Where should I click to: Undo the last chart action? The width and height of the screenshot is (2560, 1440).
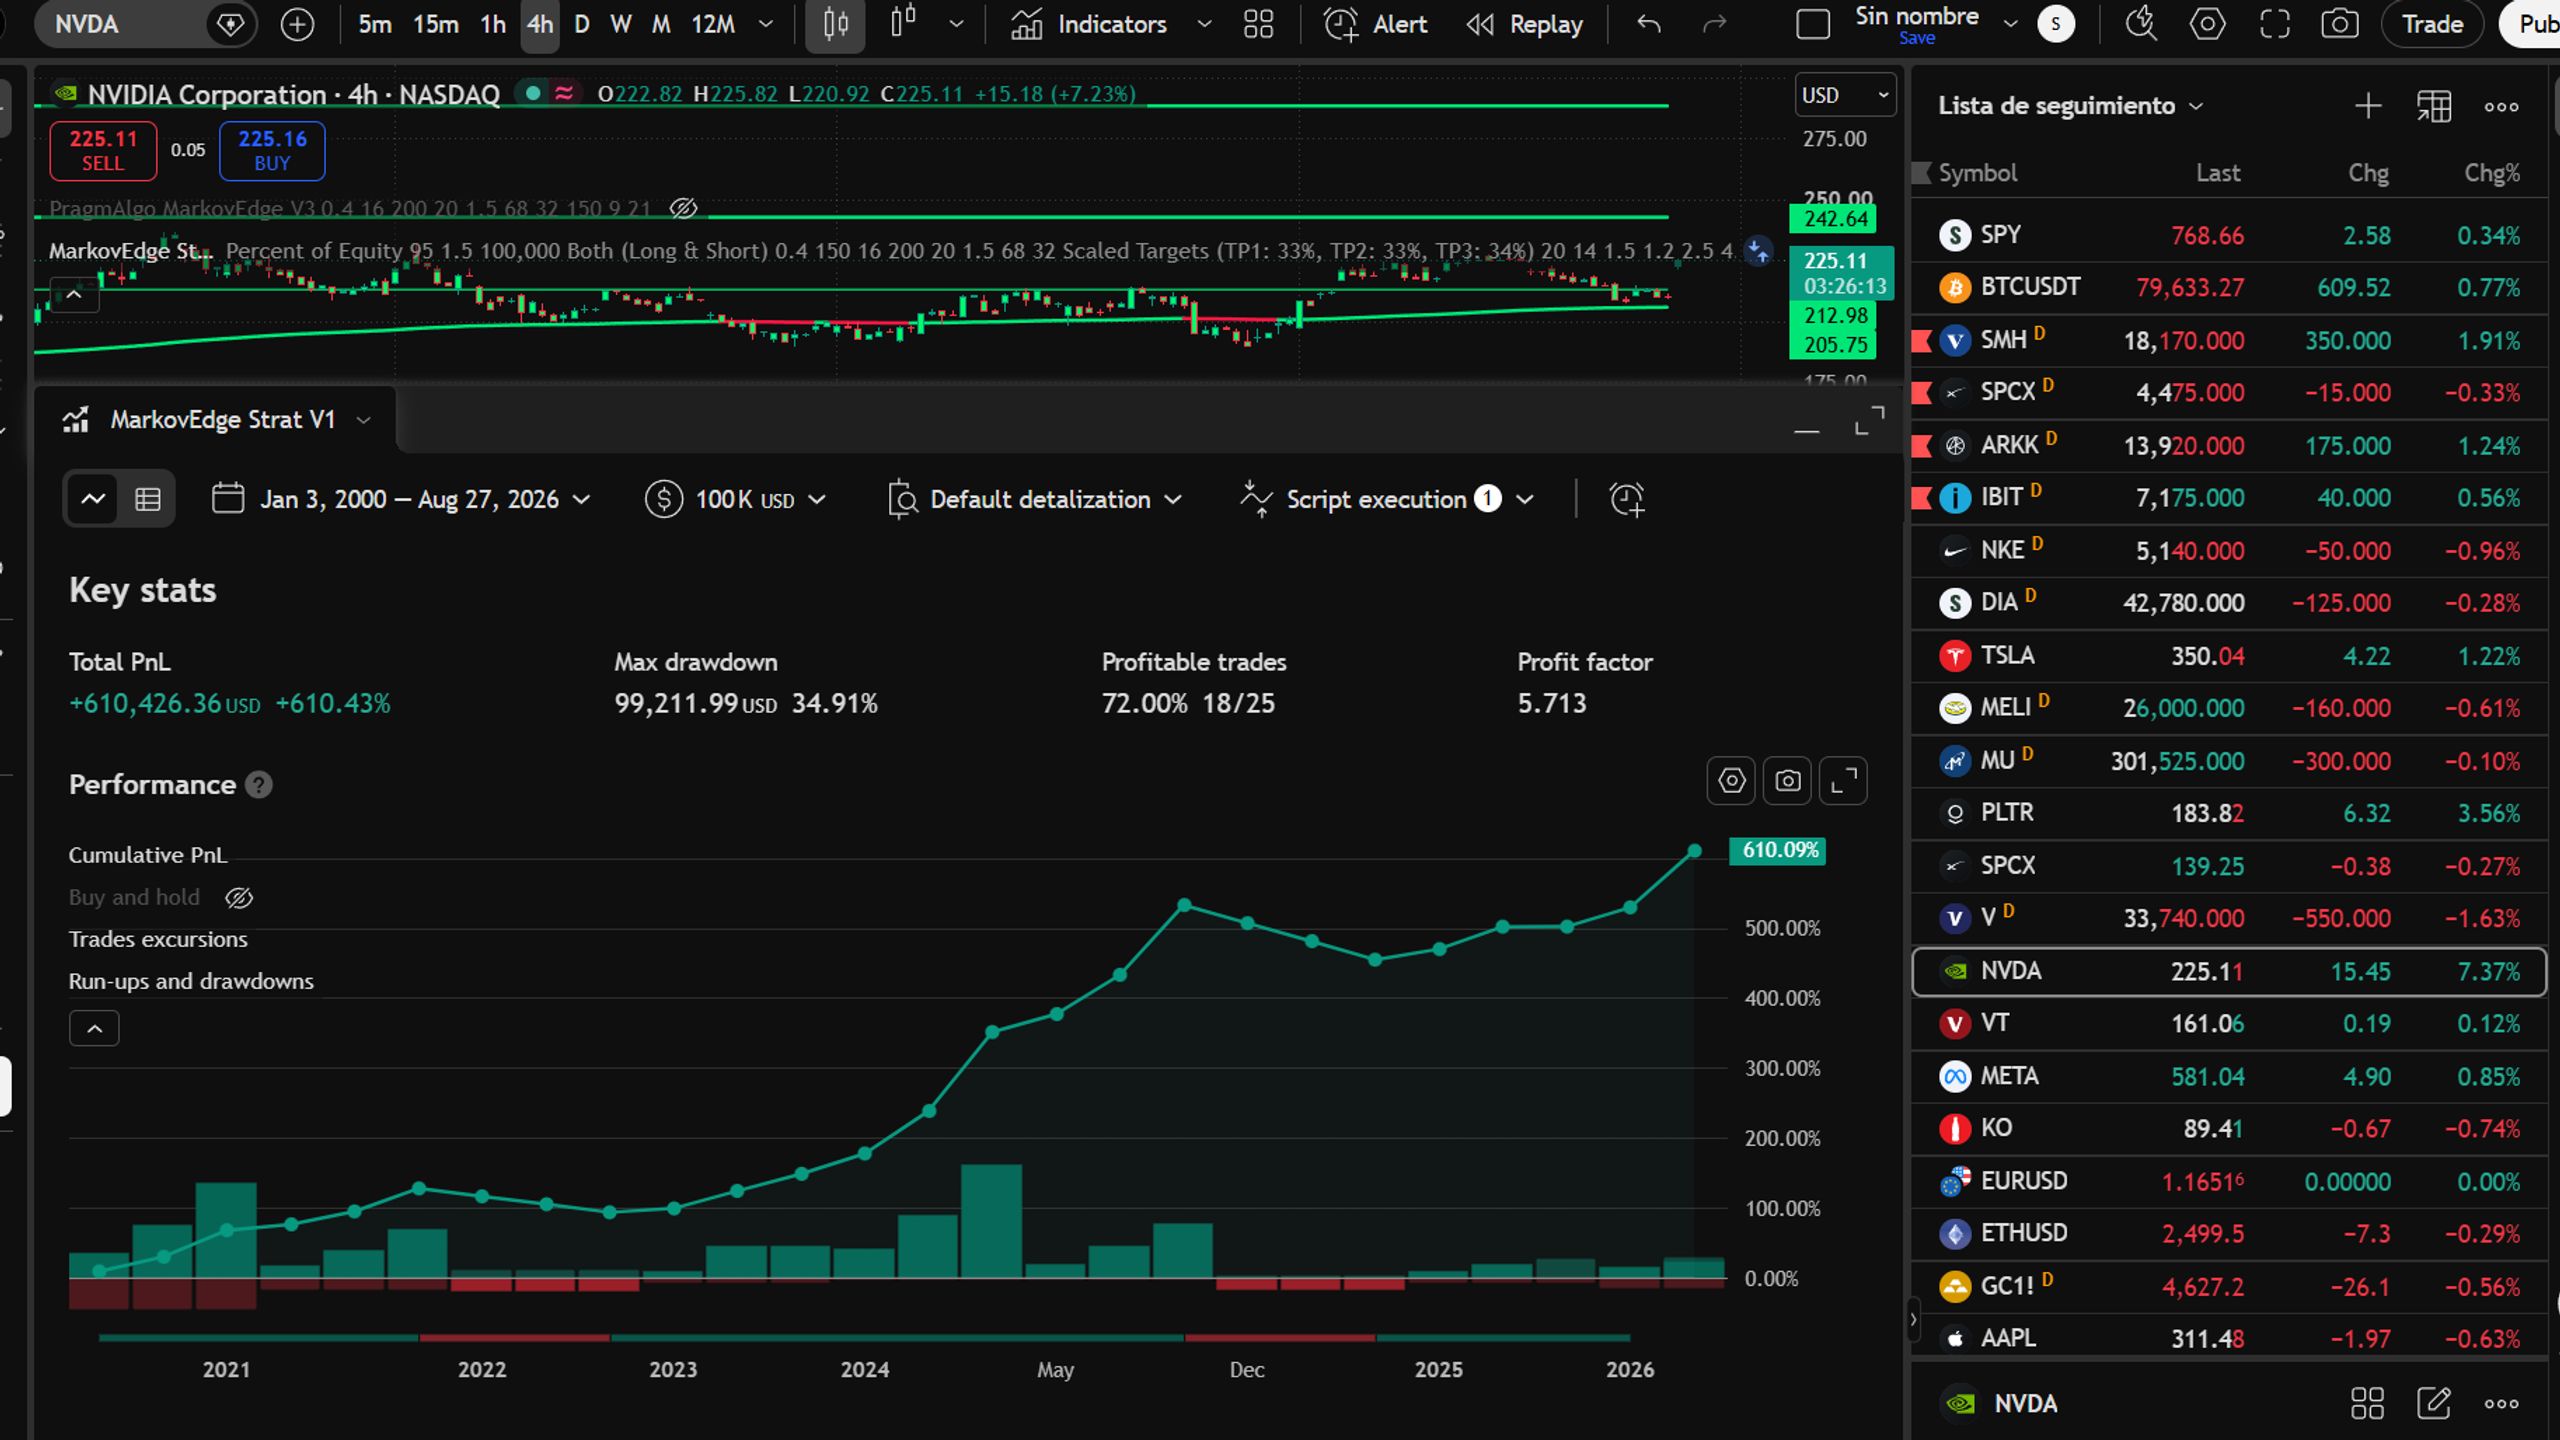[x=1648, y=24]
